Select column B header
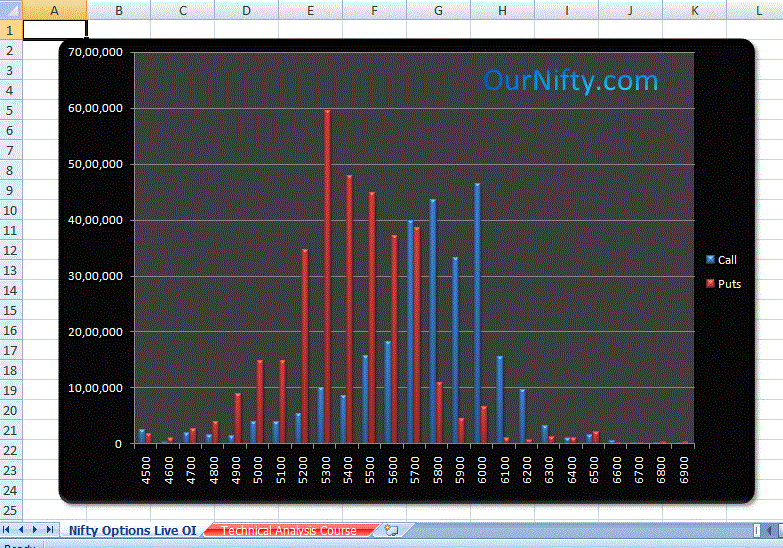Screen dimensions: 783x548 click(119, 10)
